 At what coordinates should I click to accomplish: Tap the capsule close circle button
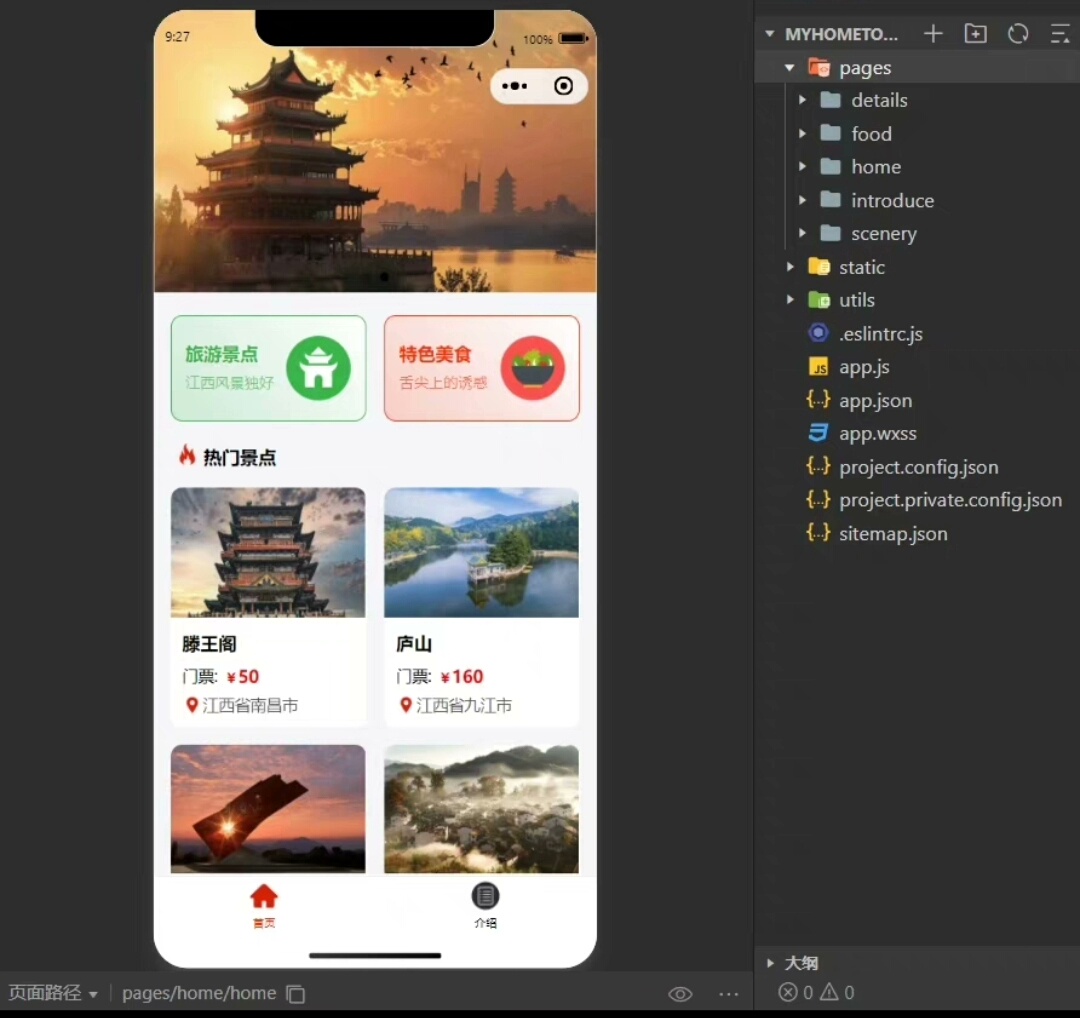563,86
